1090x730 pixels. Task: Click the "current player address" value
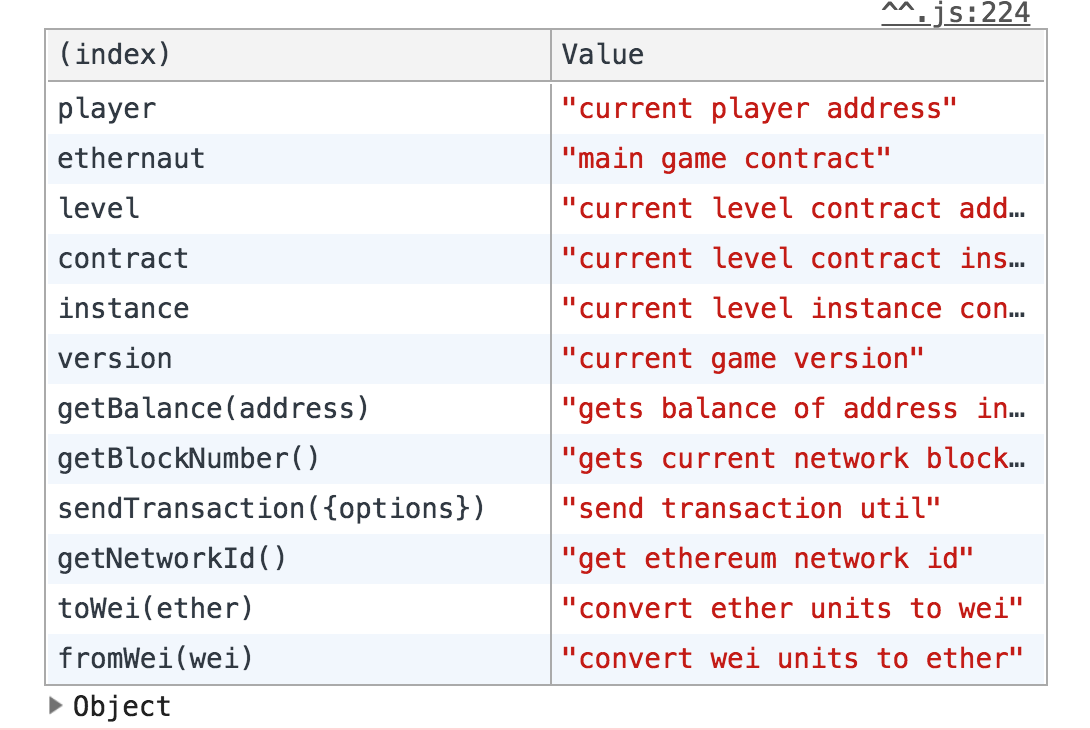pyautogui.click(x=759, y=108)
